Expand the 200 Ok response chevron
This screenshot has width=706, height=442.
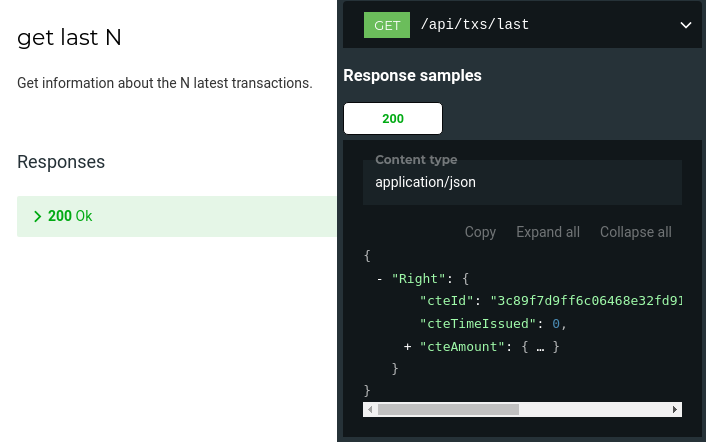pos(38,217)
